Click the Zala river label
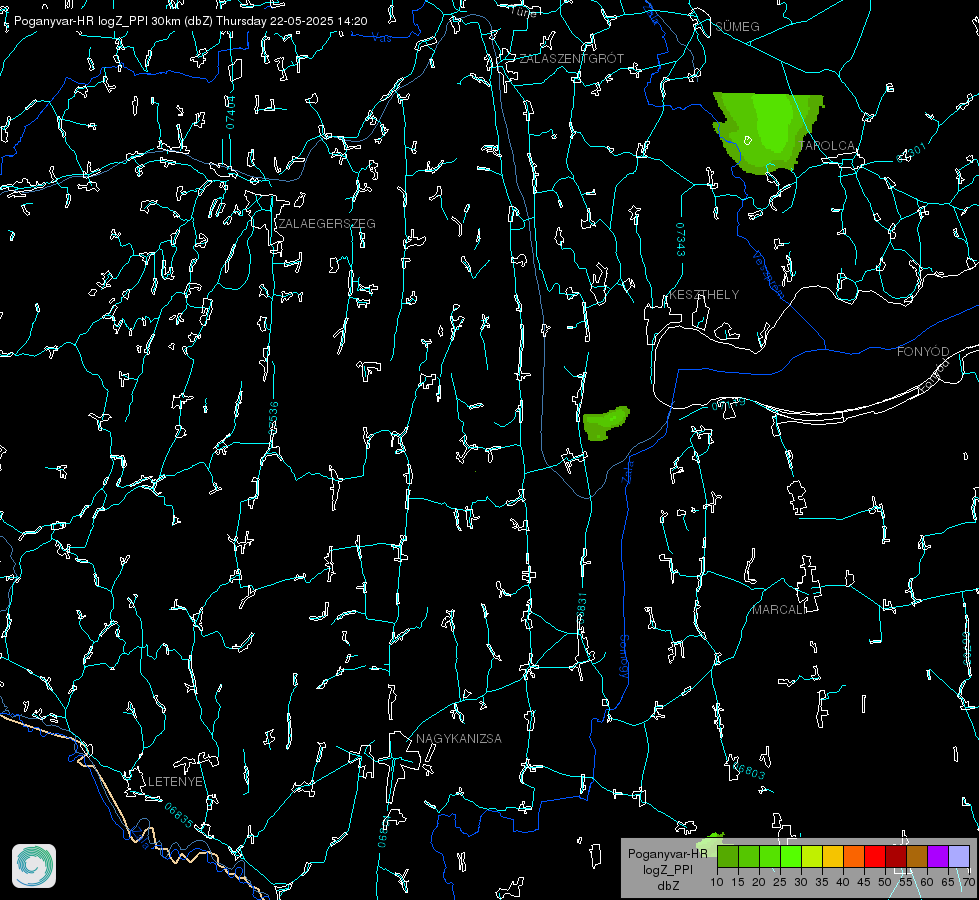979x900 pixels. point(627,470)
